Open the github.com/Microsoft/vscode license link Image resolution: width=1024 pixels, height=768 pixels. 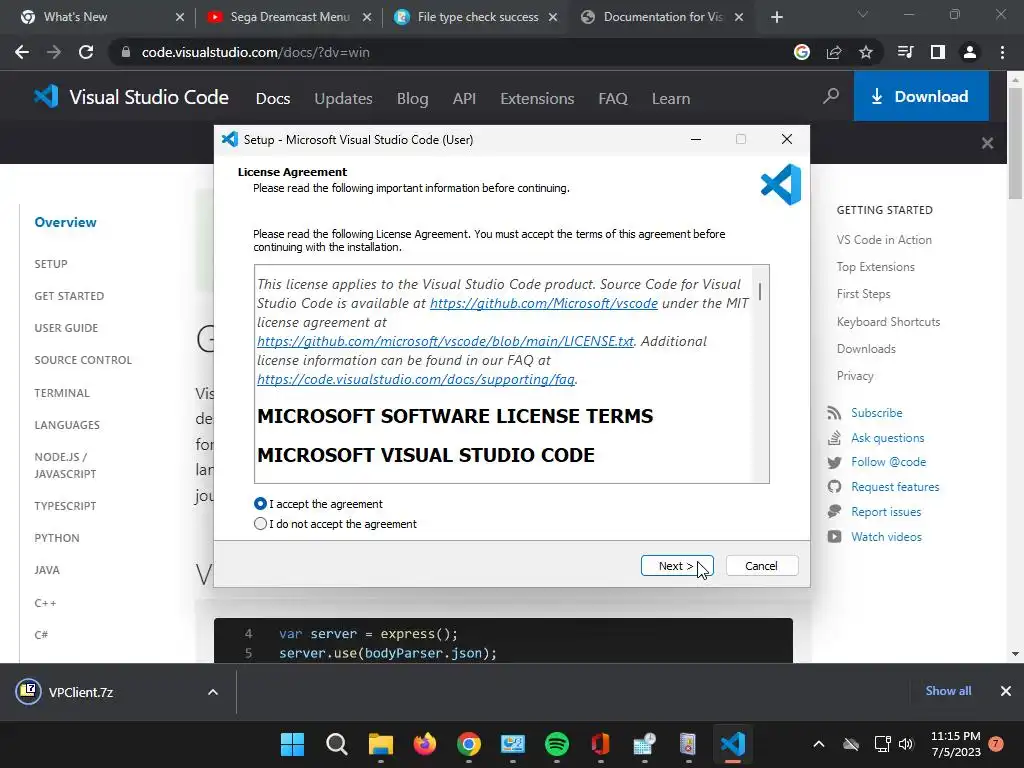tap(543, 303)
